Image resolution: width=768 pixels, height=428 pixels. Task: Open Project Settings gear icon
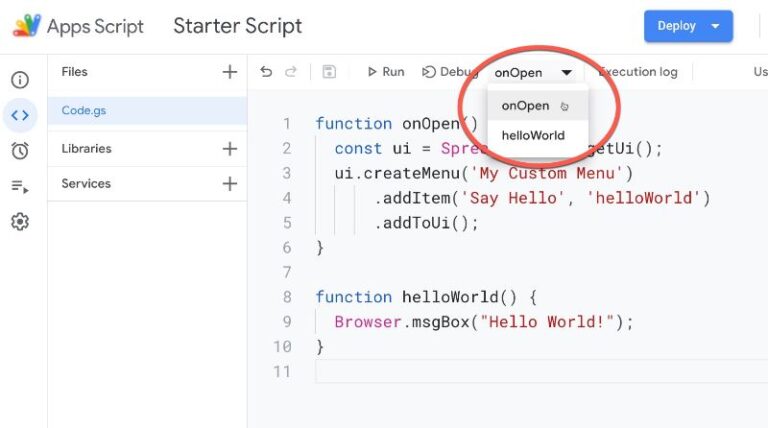(20, 222)
